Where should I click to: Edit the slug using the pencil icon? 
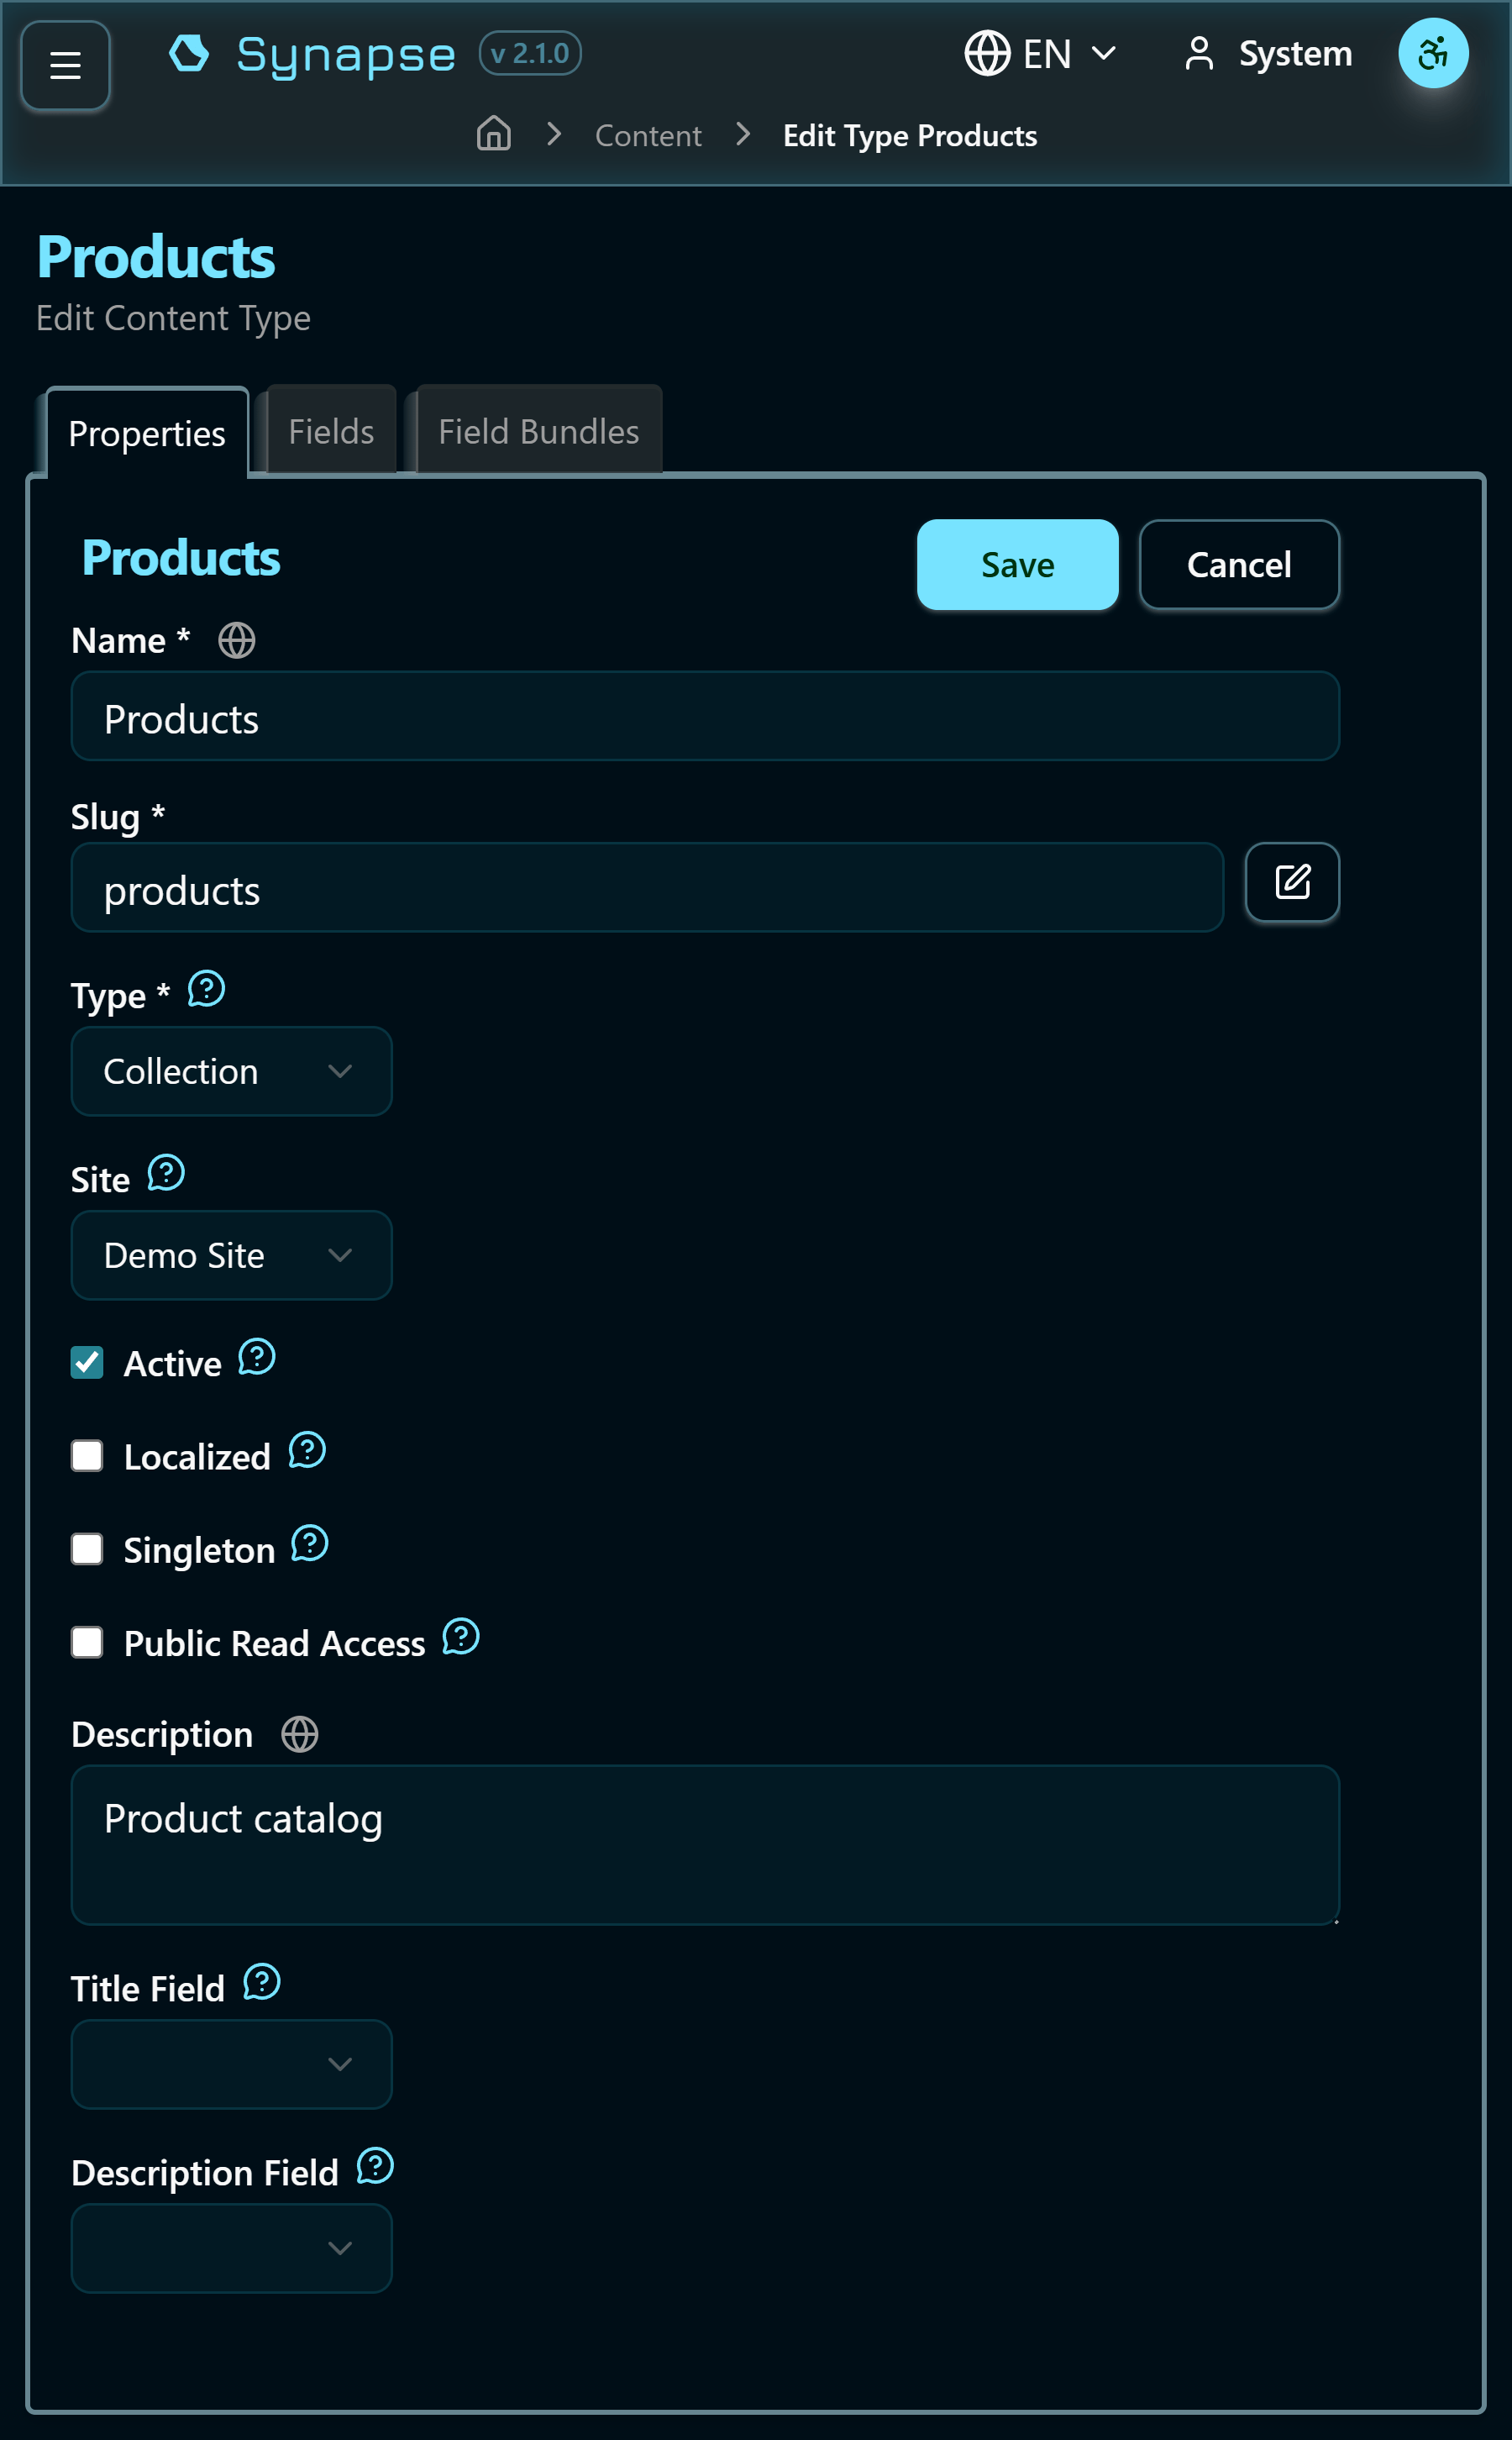(x=1291, y=882)
